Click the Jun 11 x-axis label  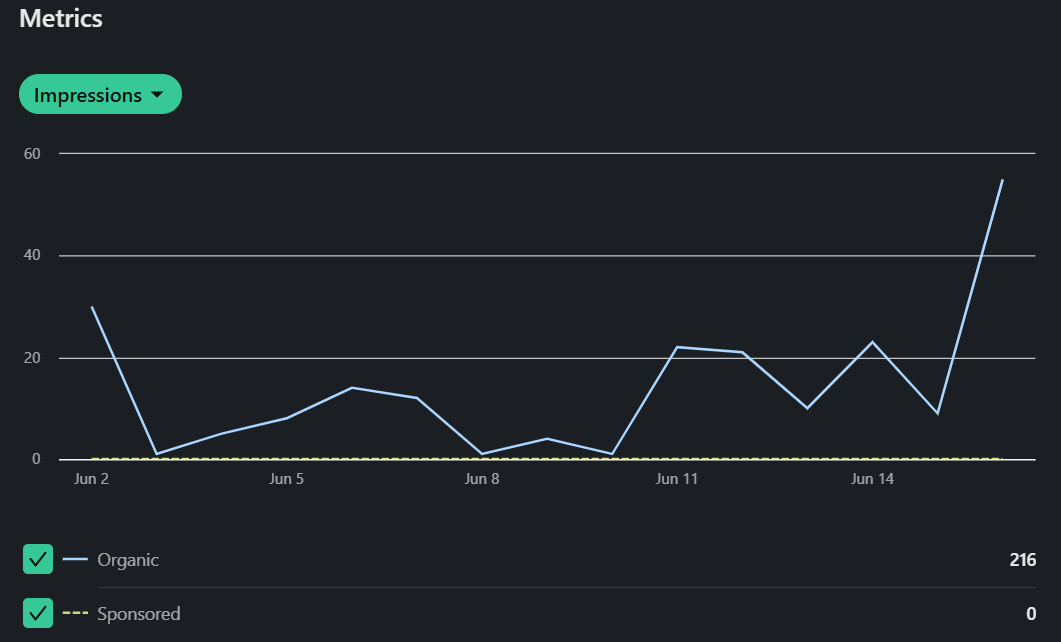(677, 479)
